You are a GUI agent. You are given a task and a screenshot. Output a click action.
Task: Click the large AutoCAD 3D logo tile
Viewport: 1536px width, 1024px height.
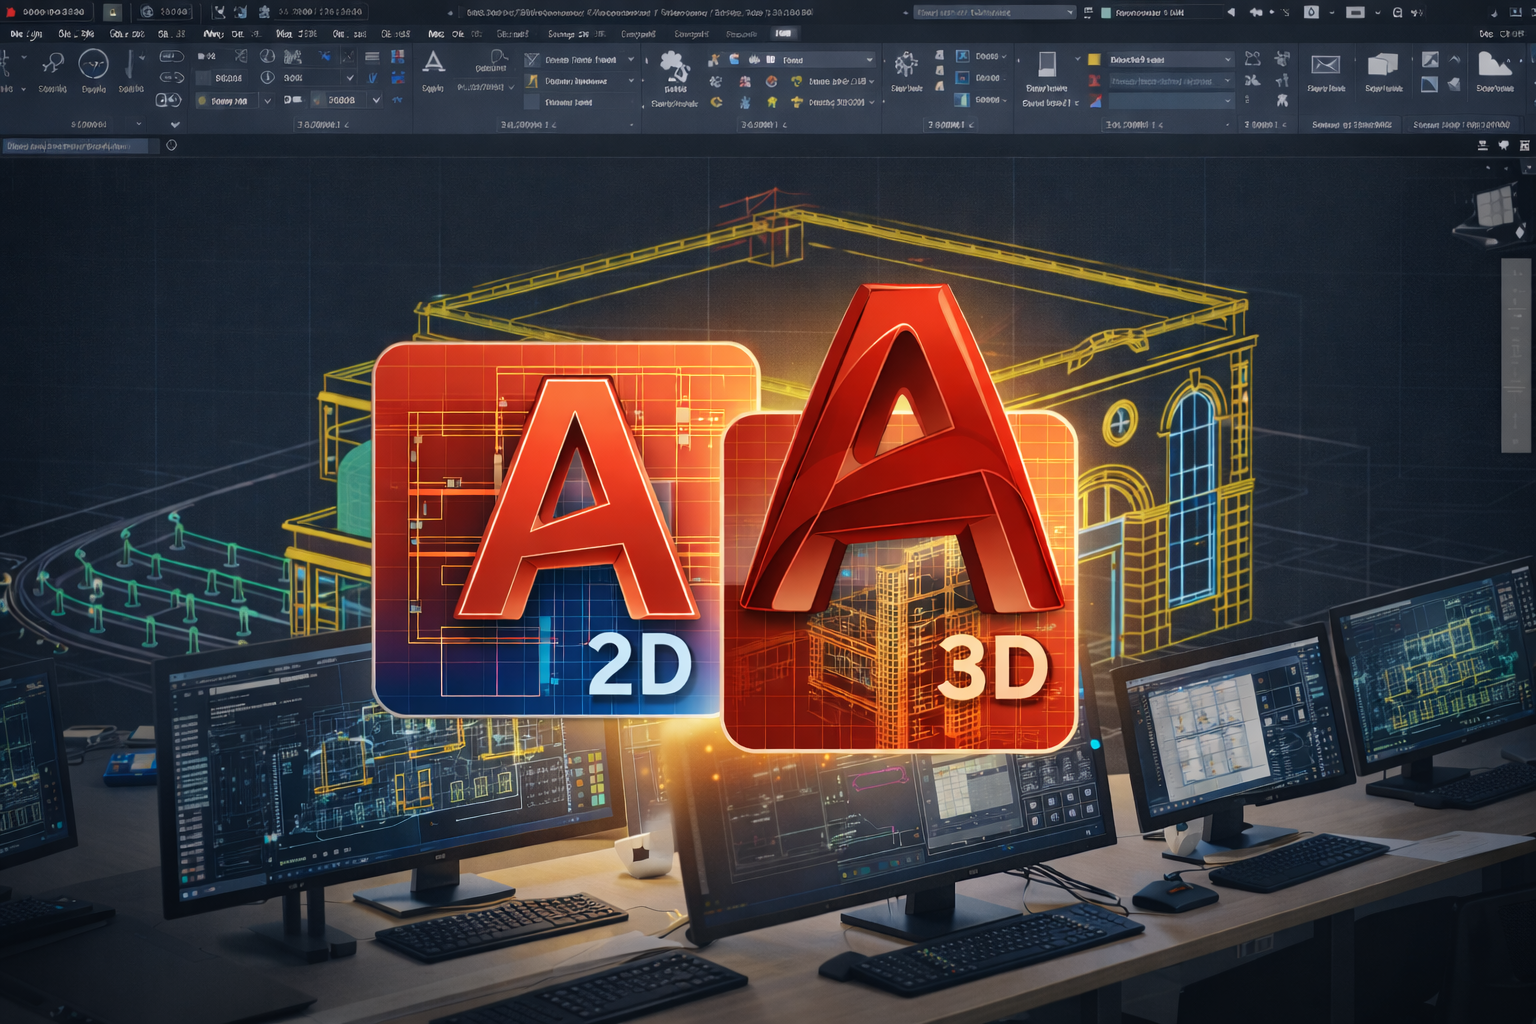point(898,580)
